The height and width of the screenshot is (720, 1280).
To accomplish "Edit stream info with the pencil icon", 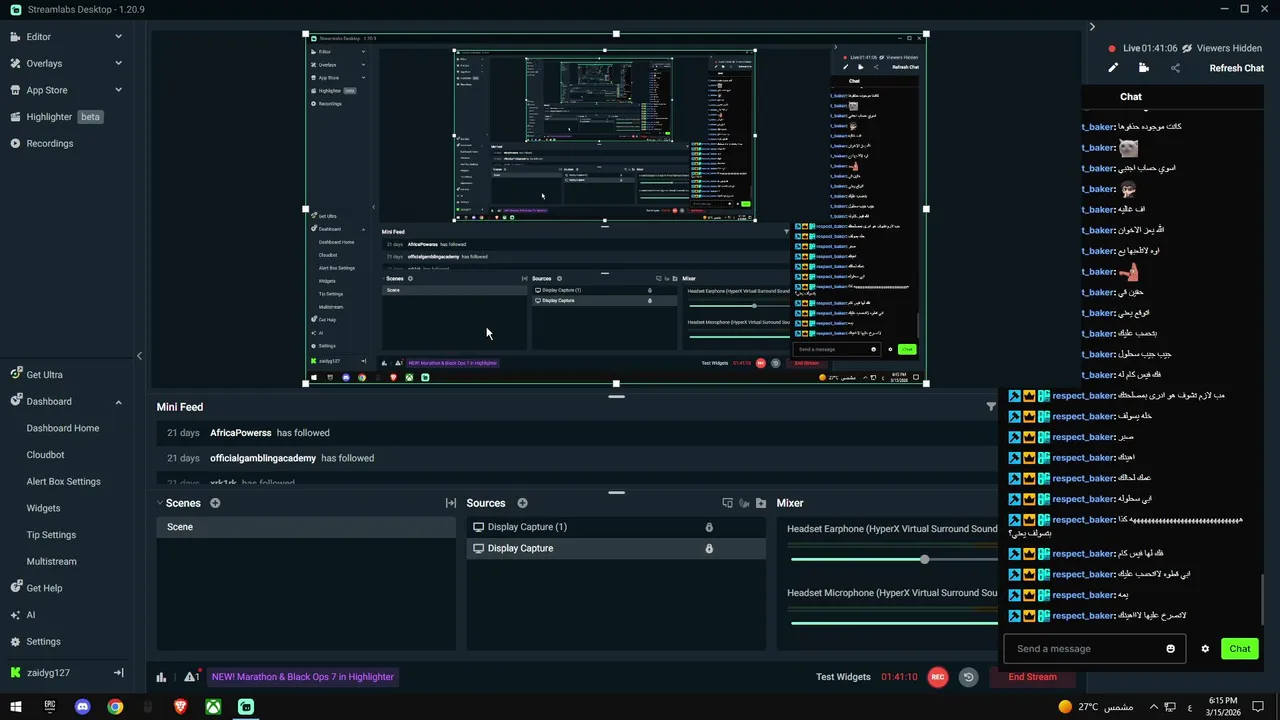I will click(x=1113, y=68).
